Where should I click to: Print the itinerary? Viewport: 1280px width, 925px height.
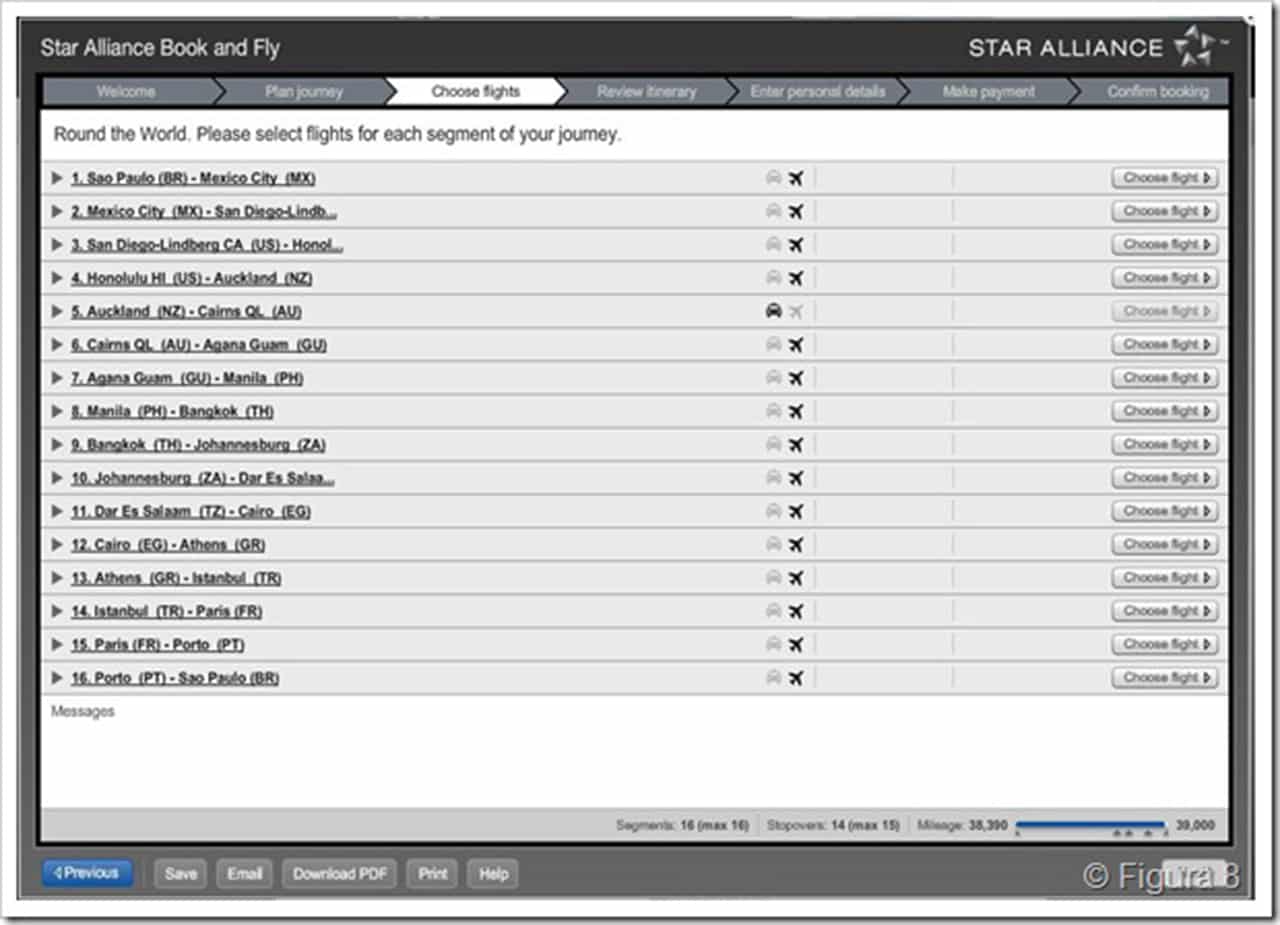(x=433, y=873)
